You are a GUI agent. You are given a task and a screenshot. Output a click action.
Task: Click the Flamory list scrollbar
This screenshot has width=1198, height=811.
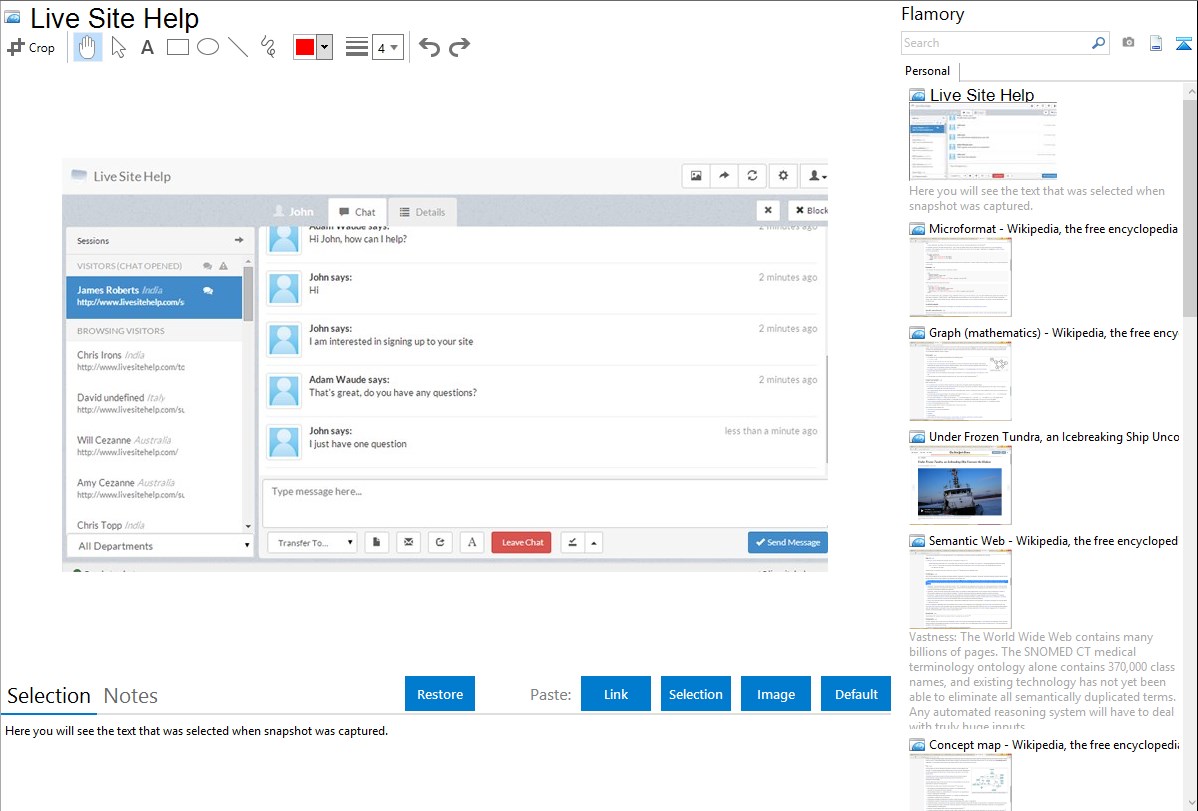1190,206
